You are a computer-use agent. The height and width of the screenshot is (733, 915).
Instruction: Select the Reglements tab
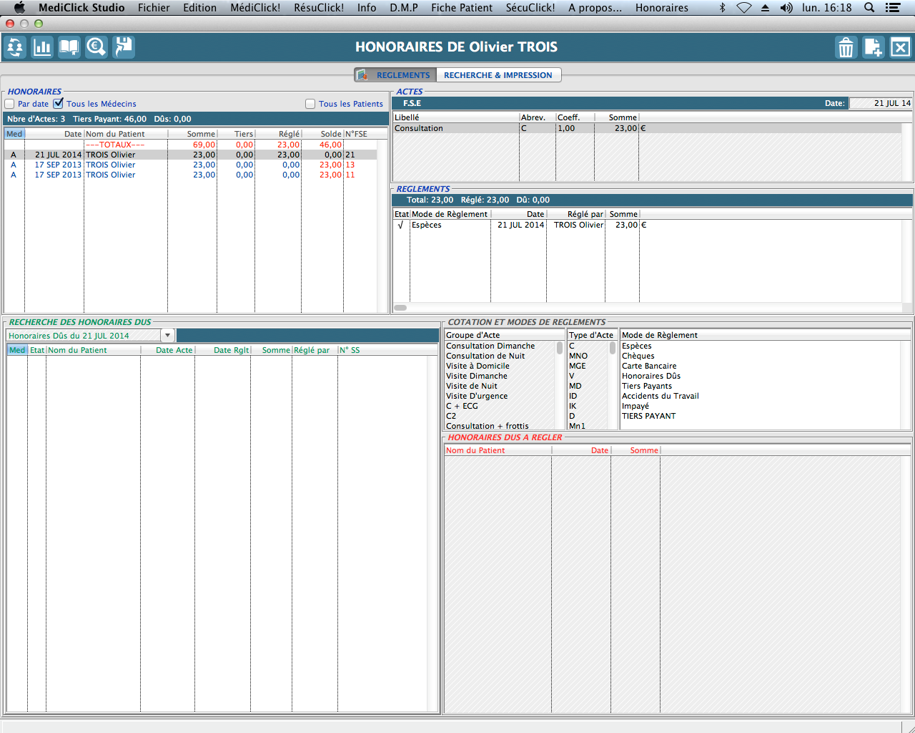(396, 75)
